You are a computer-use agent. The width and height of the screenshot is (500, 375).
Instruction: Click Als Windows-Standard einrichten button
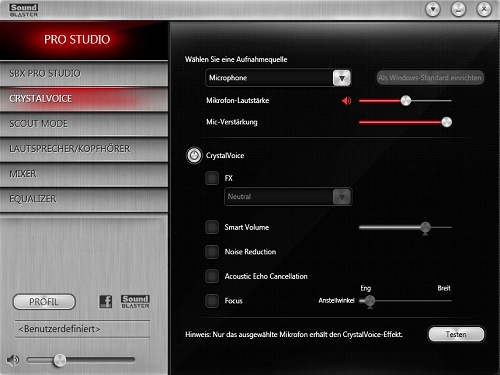pos(430,78)
